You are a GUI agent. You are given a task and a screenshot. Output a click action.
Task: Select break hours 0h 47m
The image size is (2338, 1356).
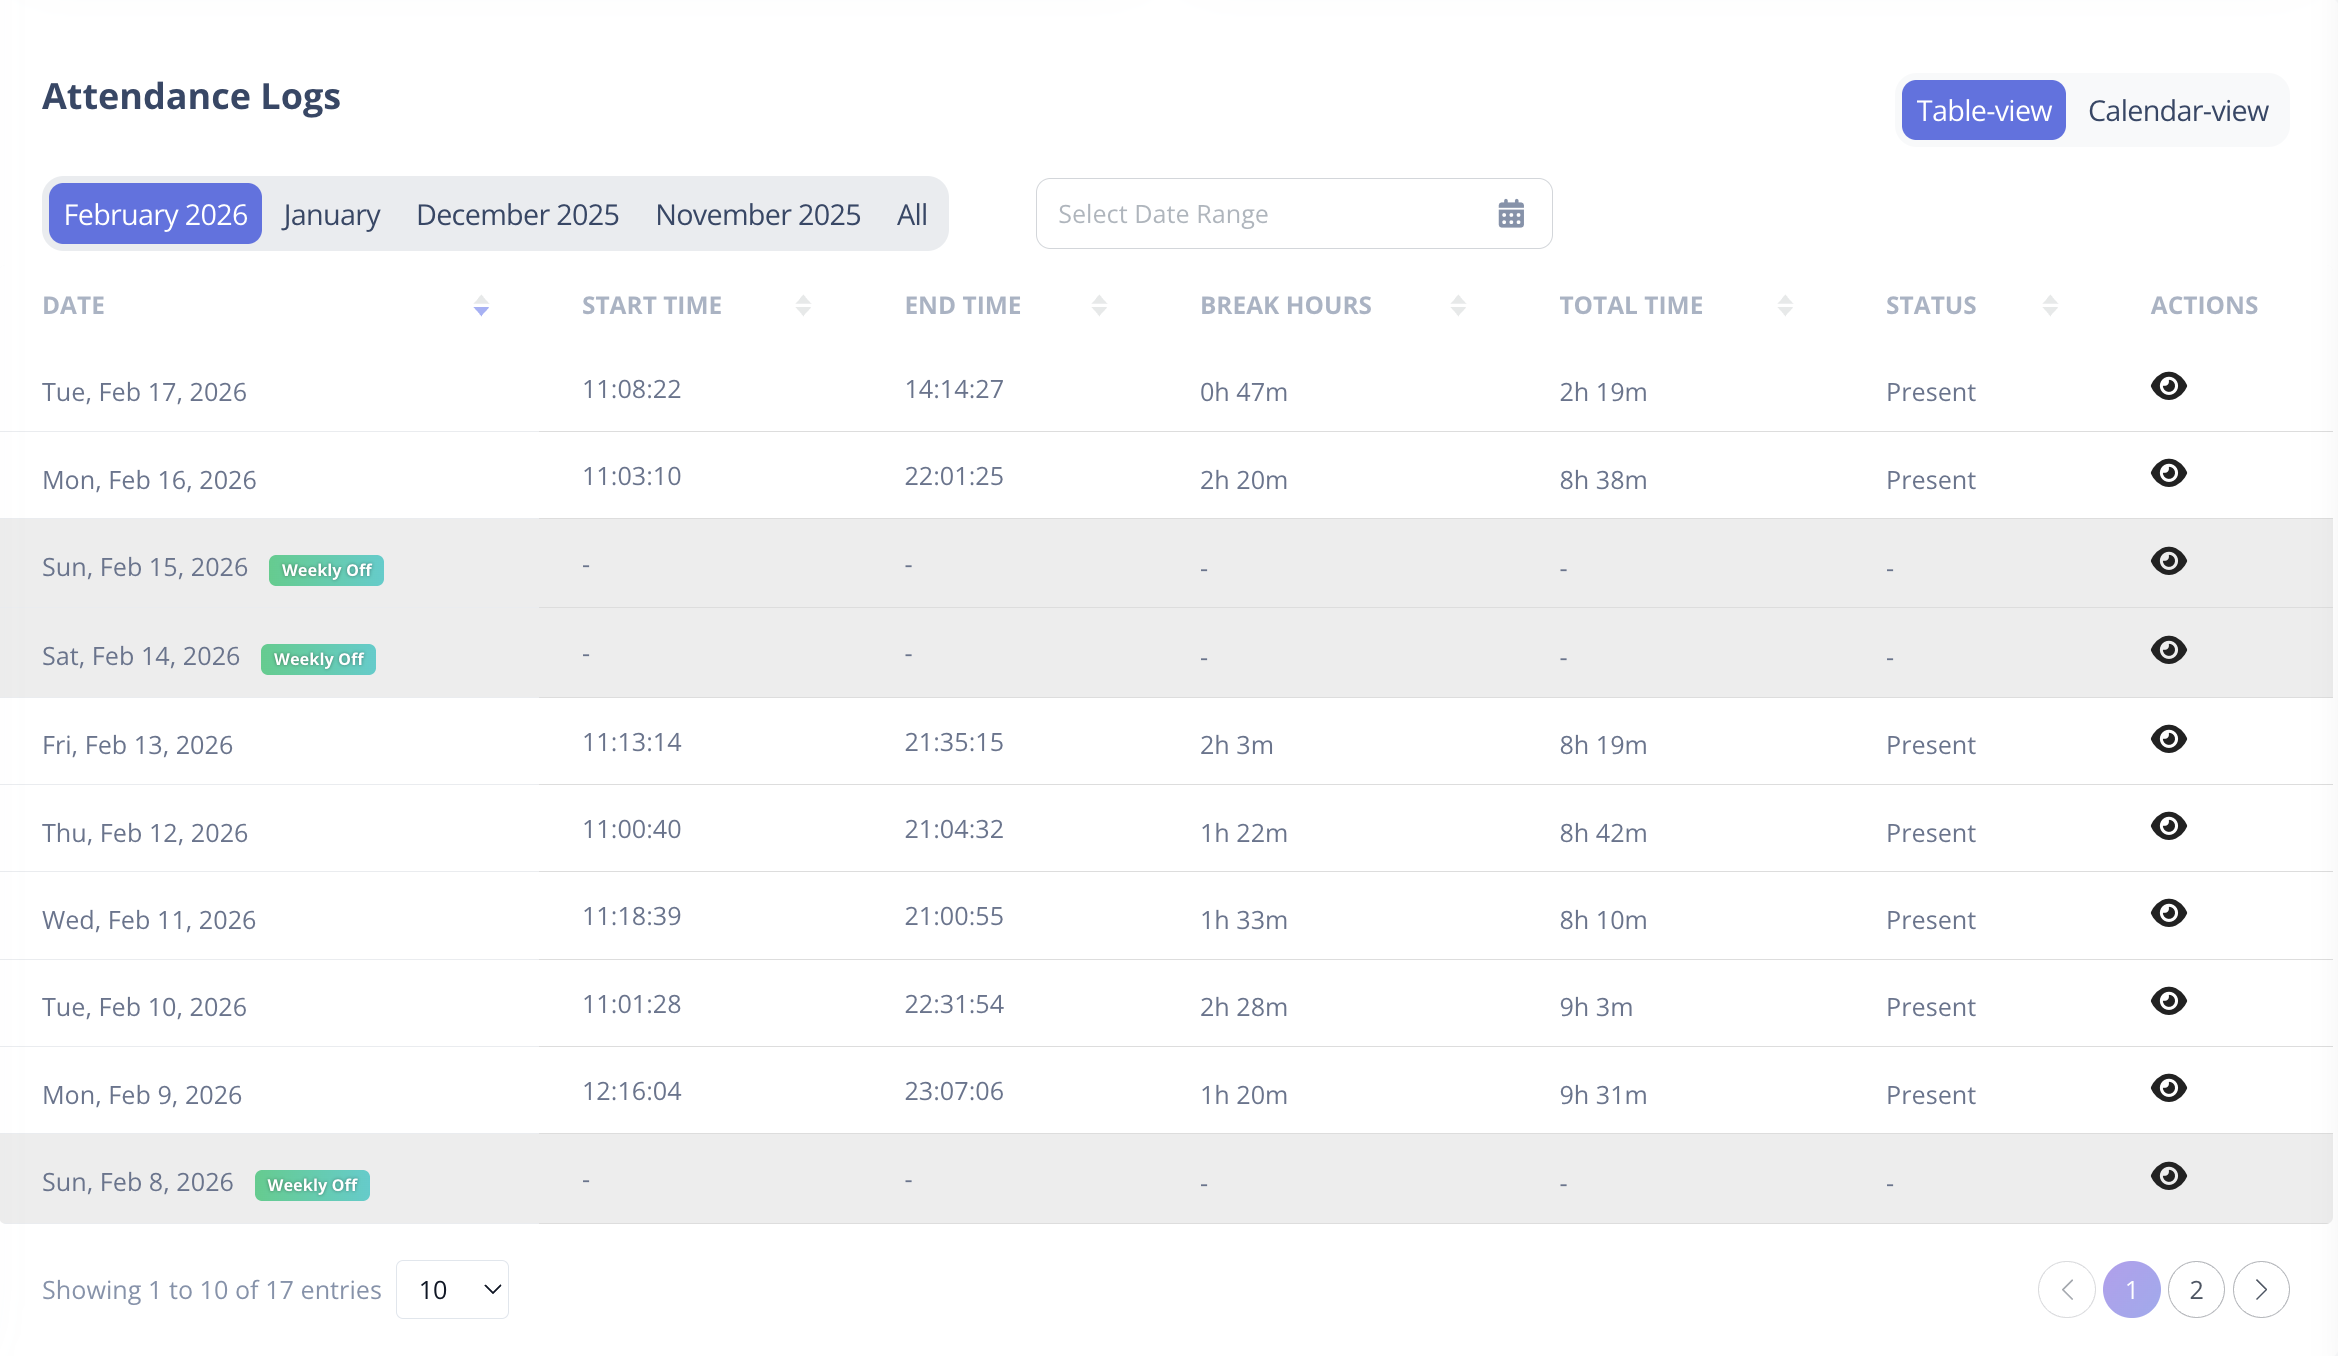1243,392
